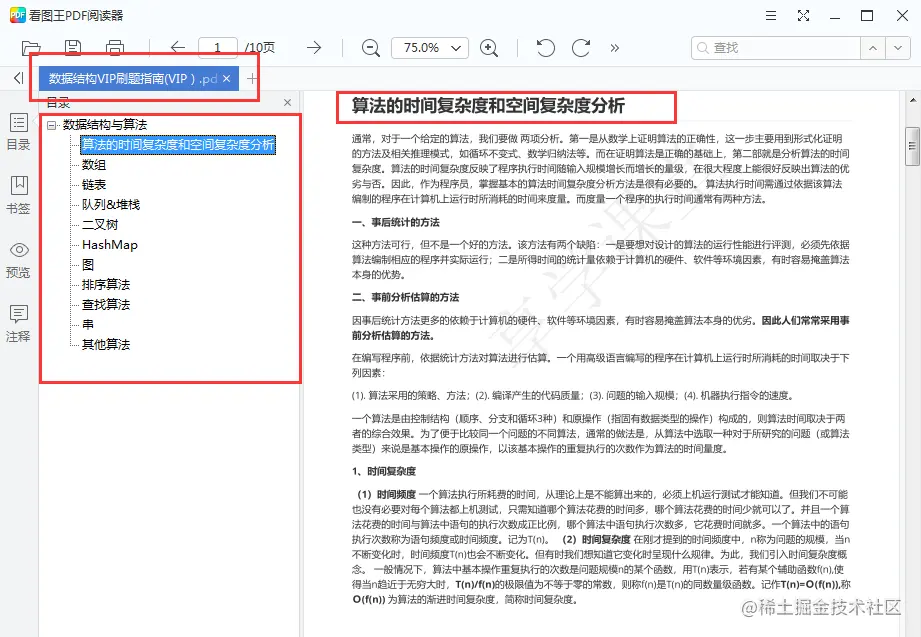Jump to 排序算法 in outline

(106, 284)
